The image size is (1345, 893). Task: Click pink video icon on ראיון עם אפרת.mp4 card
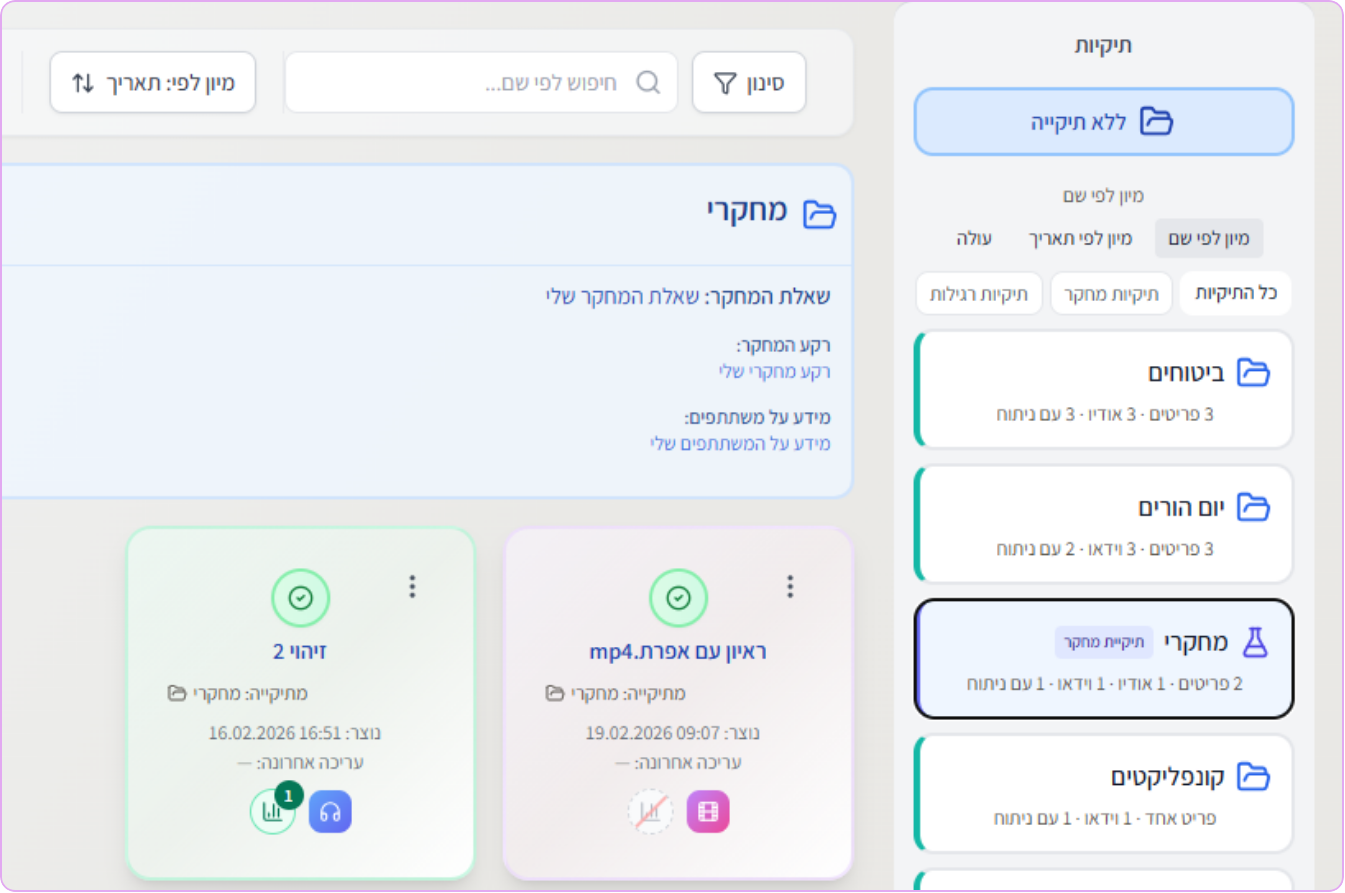point(708,812)
